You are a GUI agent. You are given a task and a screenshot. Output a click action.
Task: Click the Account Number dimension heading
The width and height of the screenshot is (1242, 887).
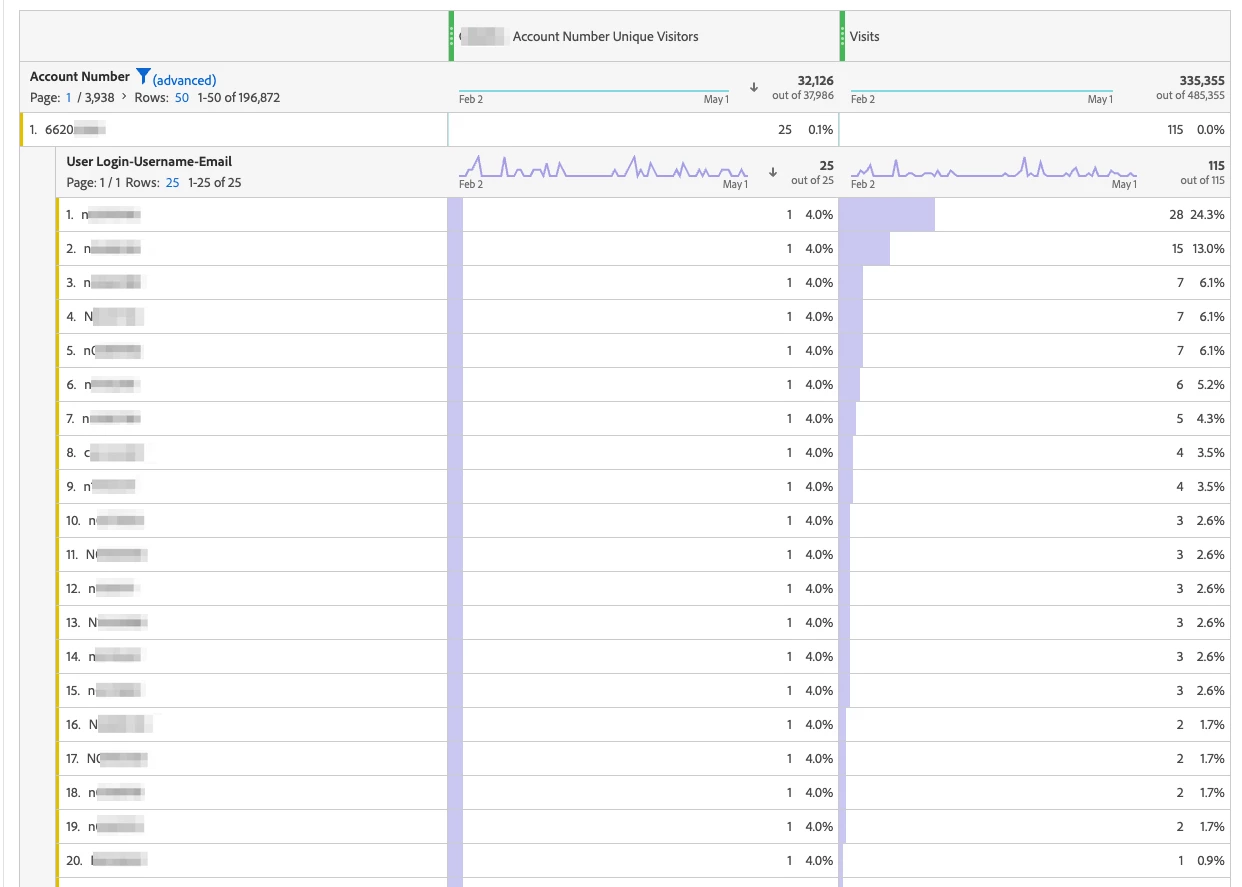tap(80, 77)
